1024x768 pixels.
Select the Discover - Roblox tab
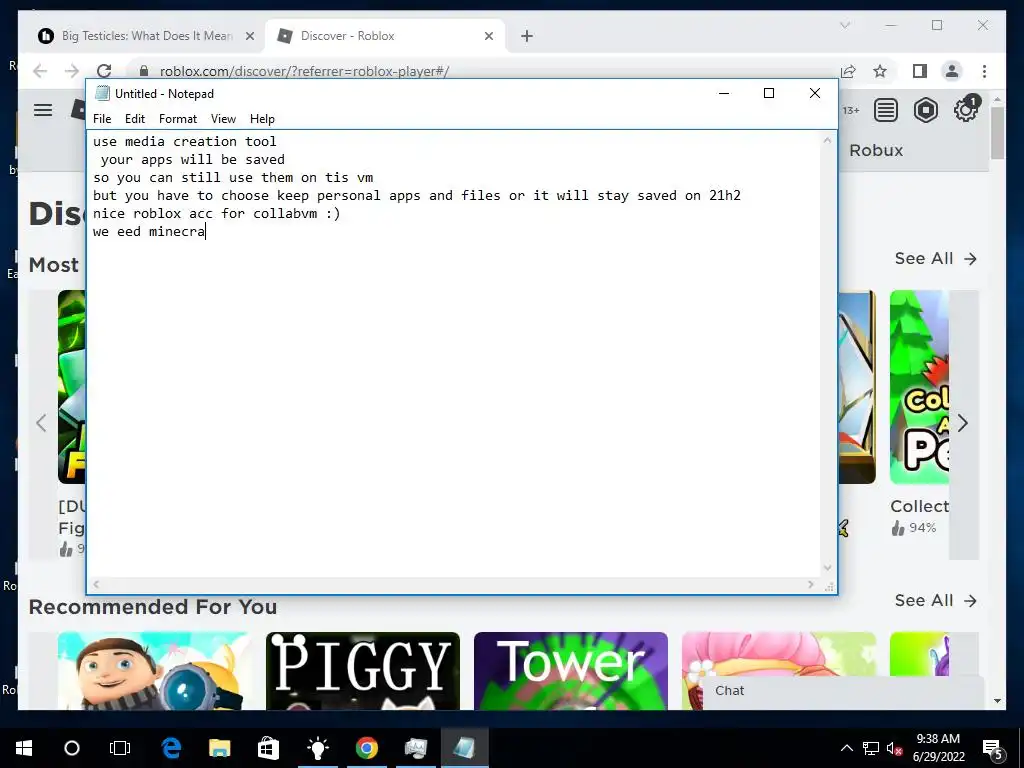coord(385,36)
